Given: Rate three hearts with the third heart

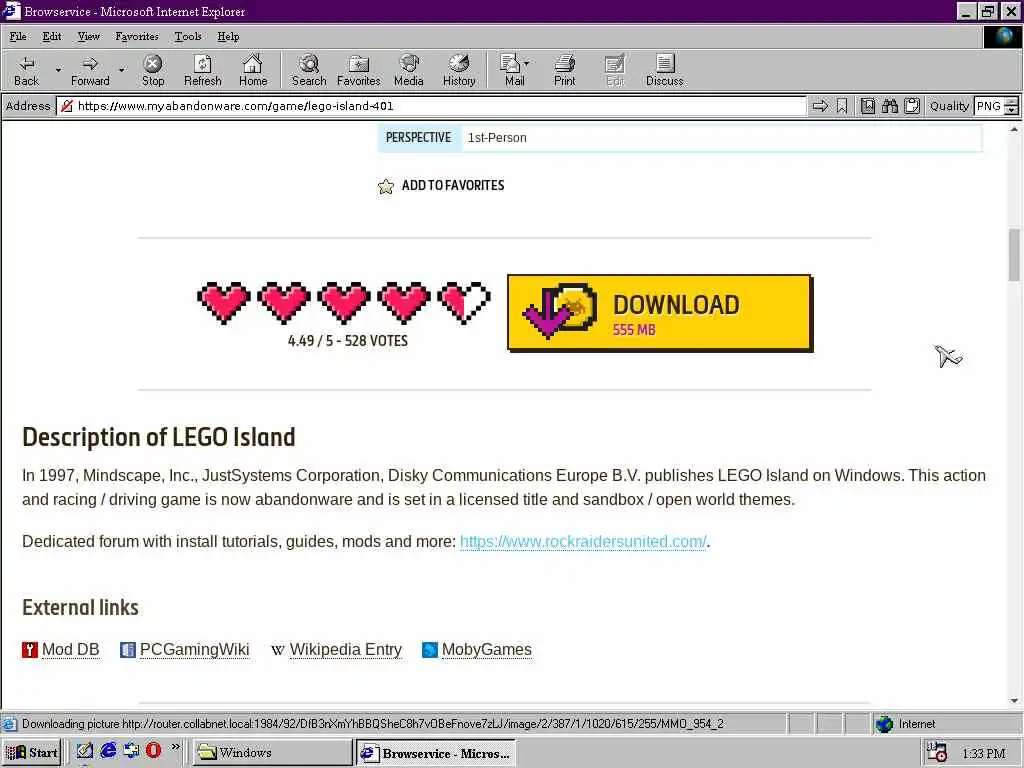Looking at the screenshot, I should (x=344, y=302).
